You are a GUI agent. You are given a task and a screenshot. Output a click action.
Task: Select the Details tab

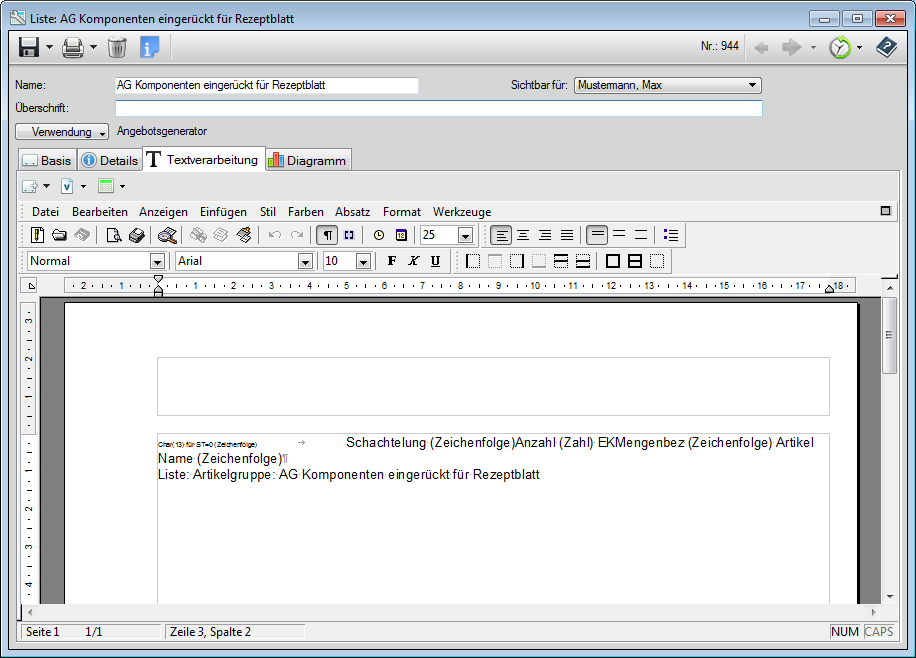[109, 159]
